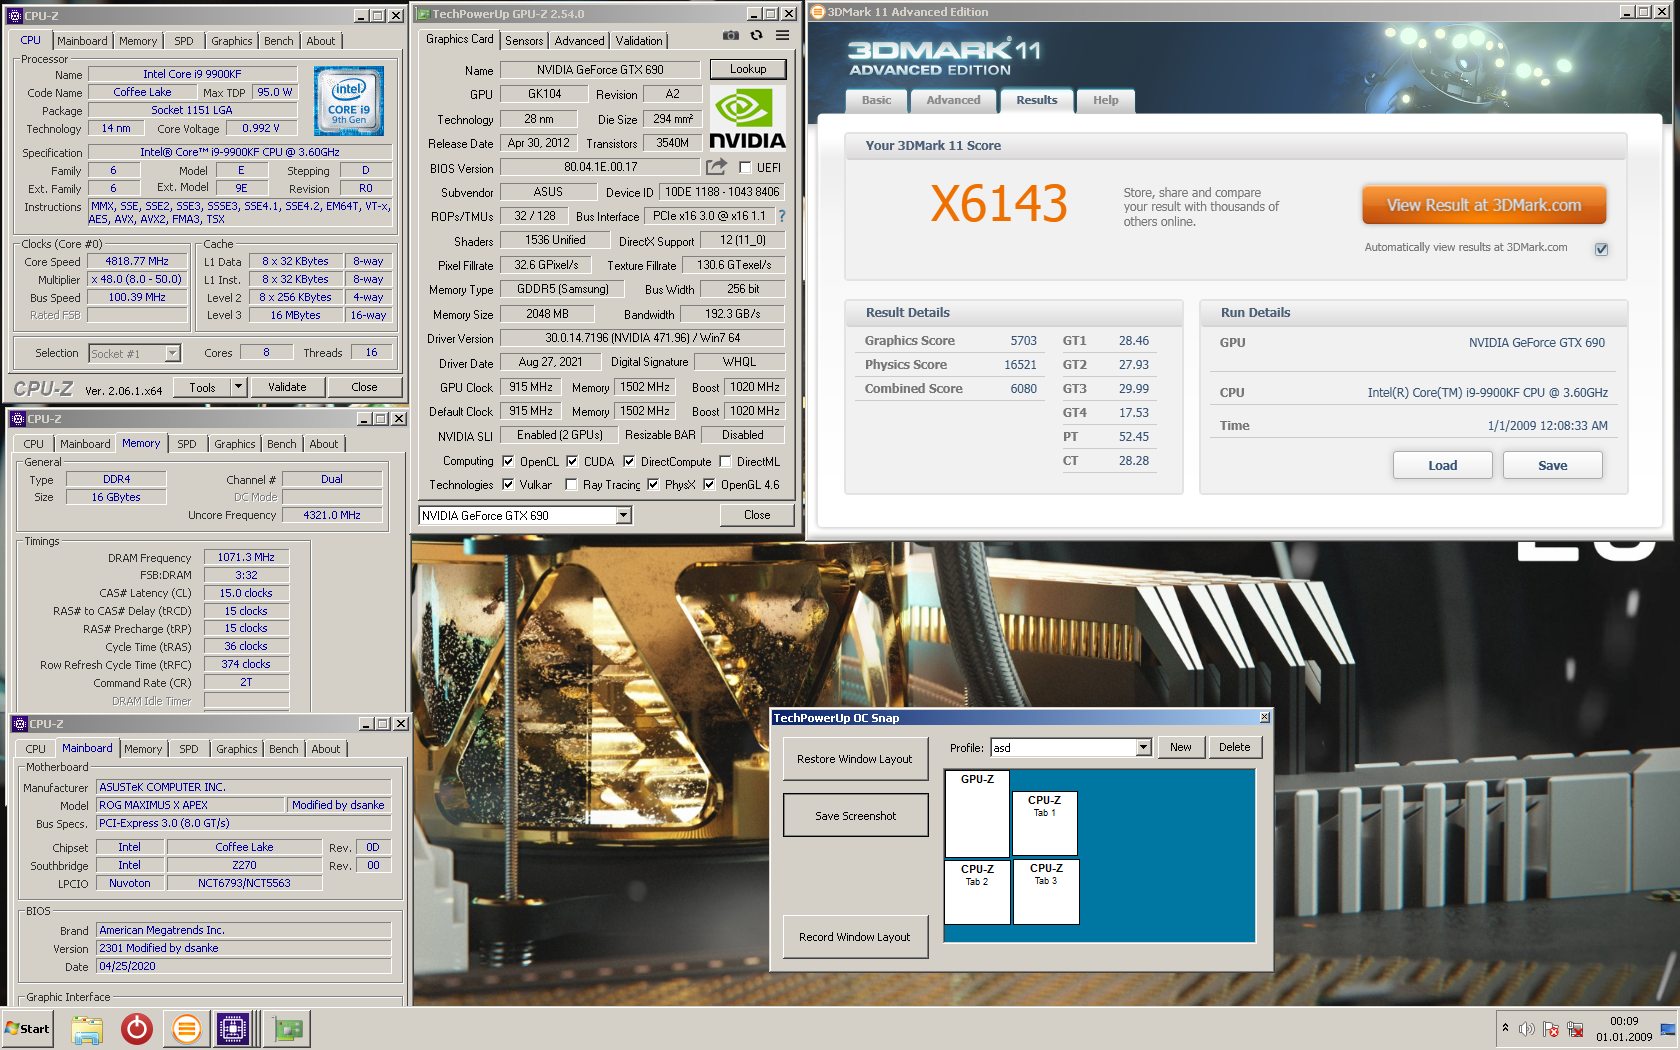Switch to the Advanced tab in GPU-Z

(x=579, y=41)
